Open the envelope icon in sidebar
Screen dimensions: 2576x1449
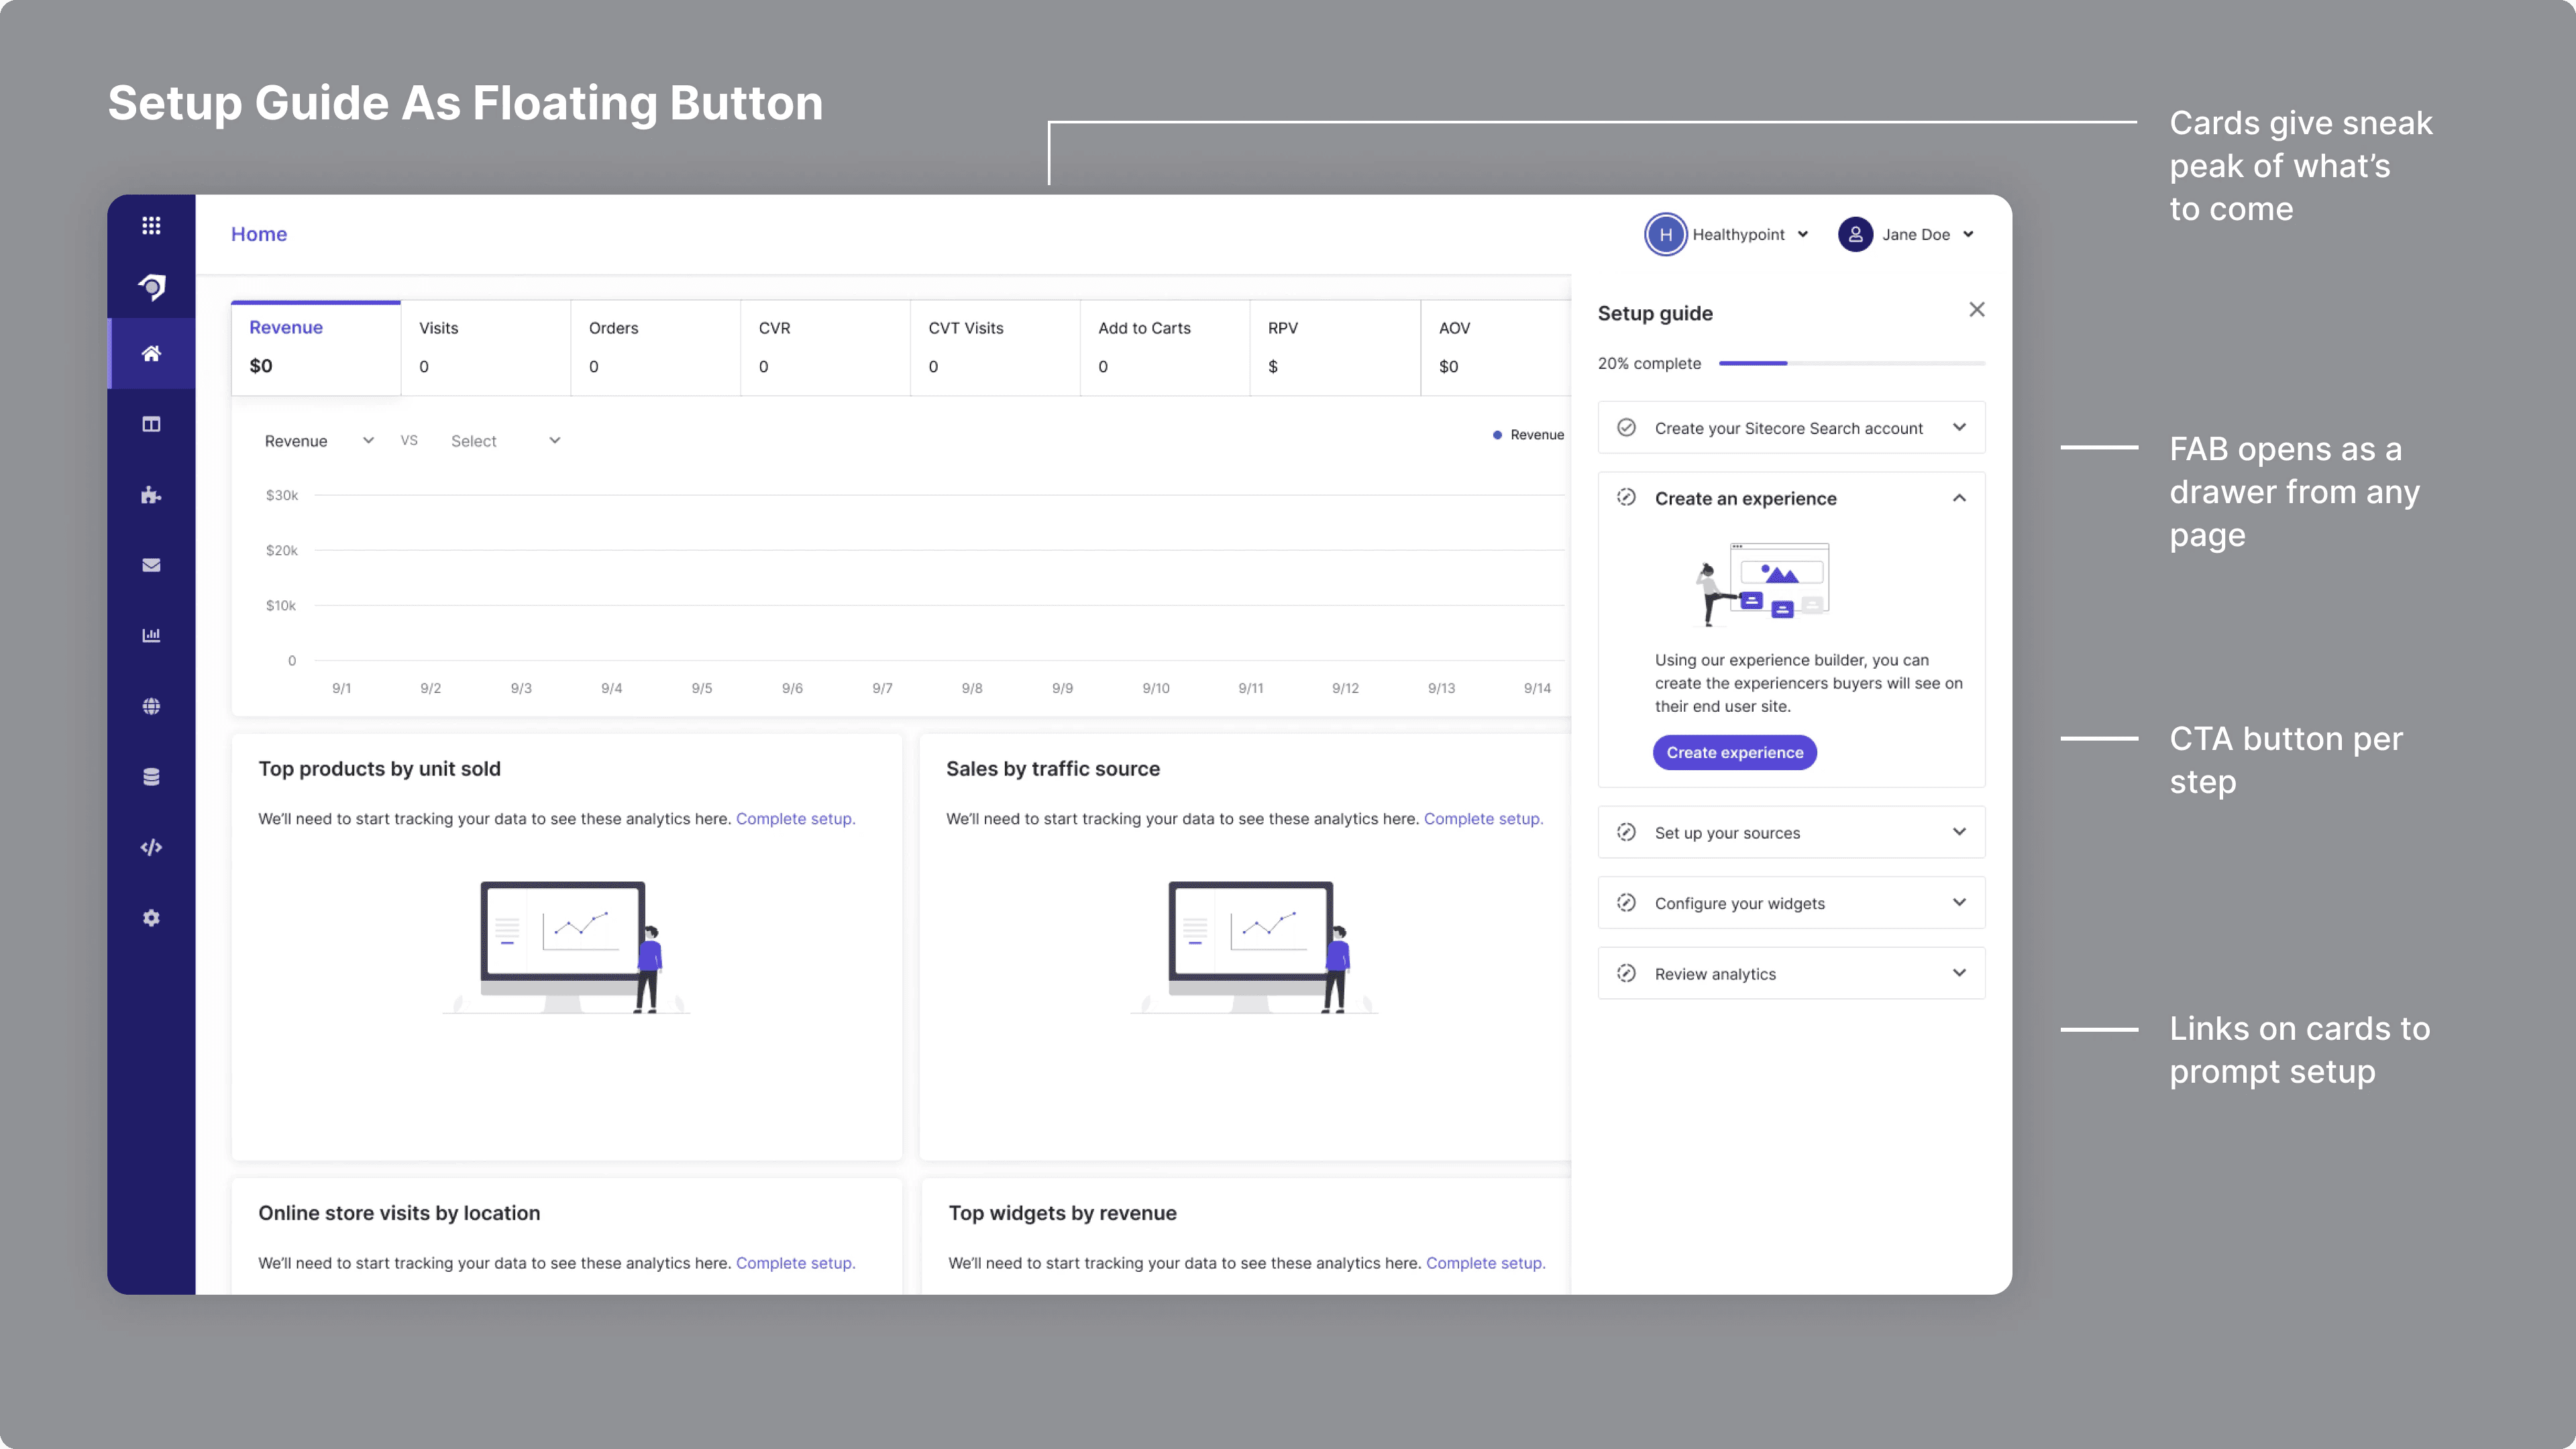(x=151, y=565)
